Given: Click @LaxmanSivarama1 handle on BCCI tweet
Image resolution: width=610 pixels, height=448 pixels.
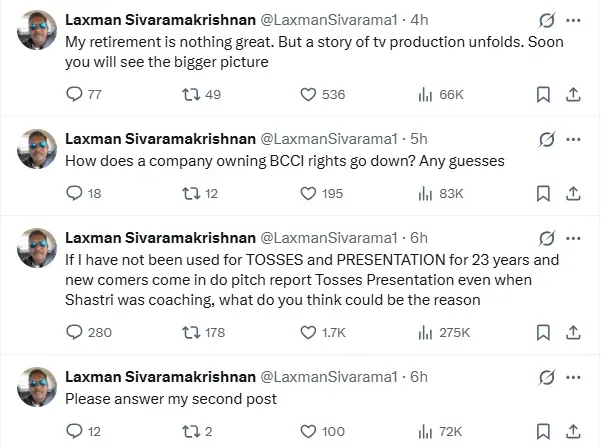Looking at the screenshot, I should click(x=329, y=138).
